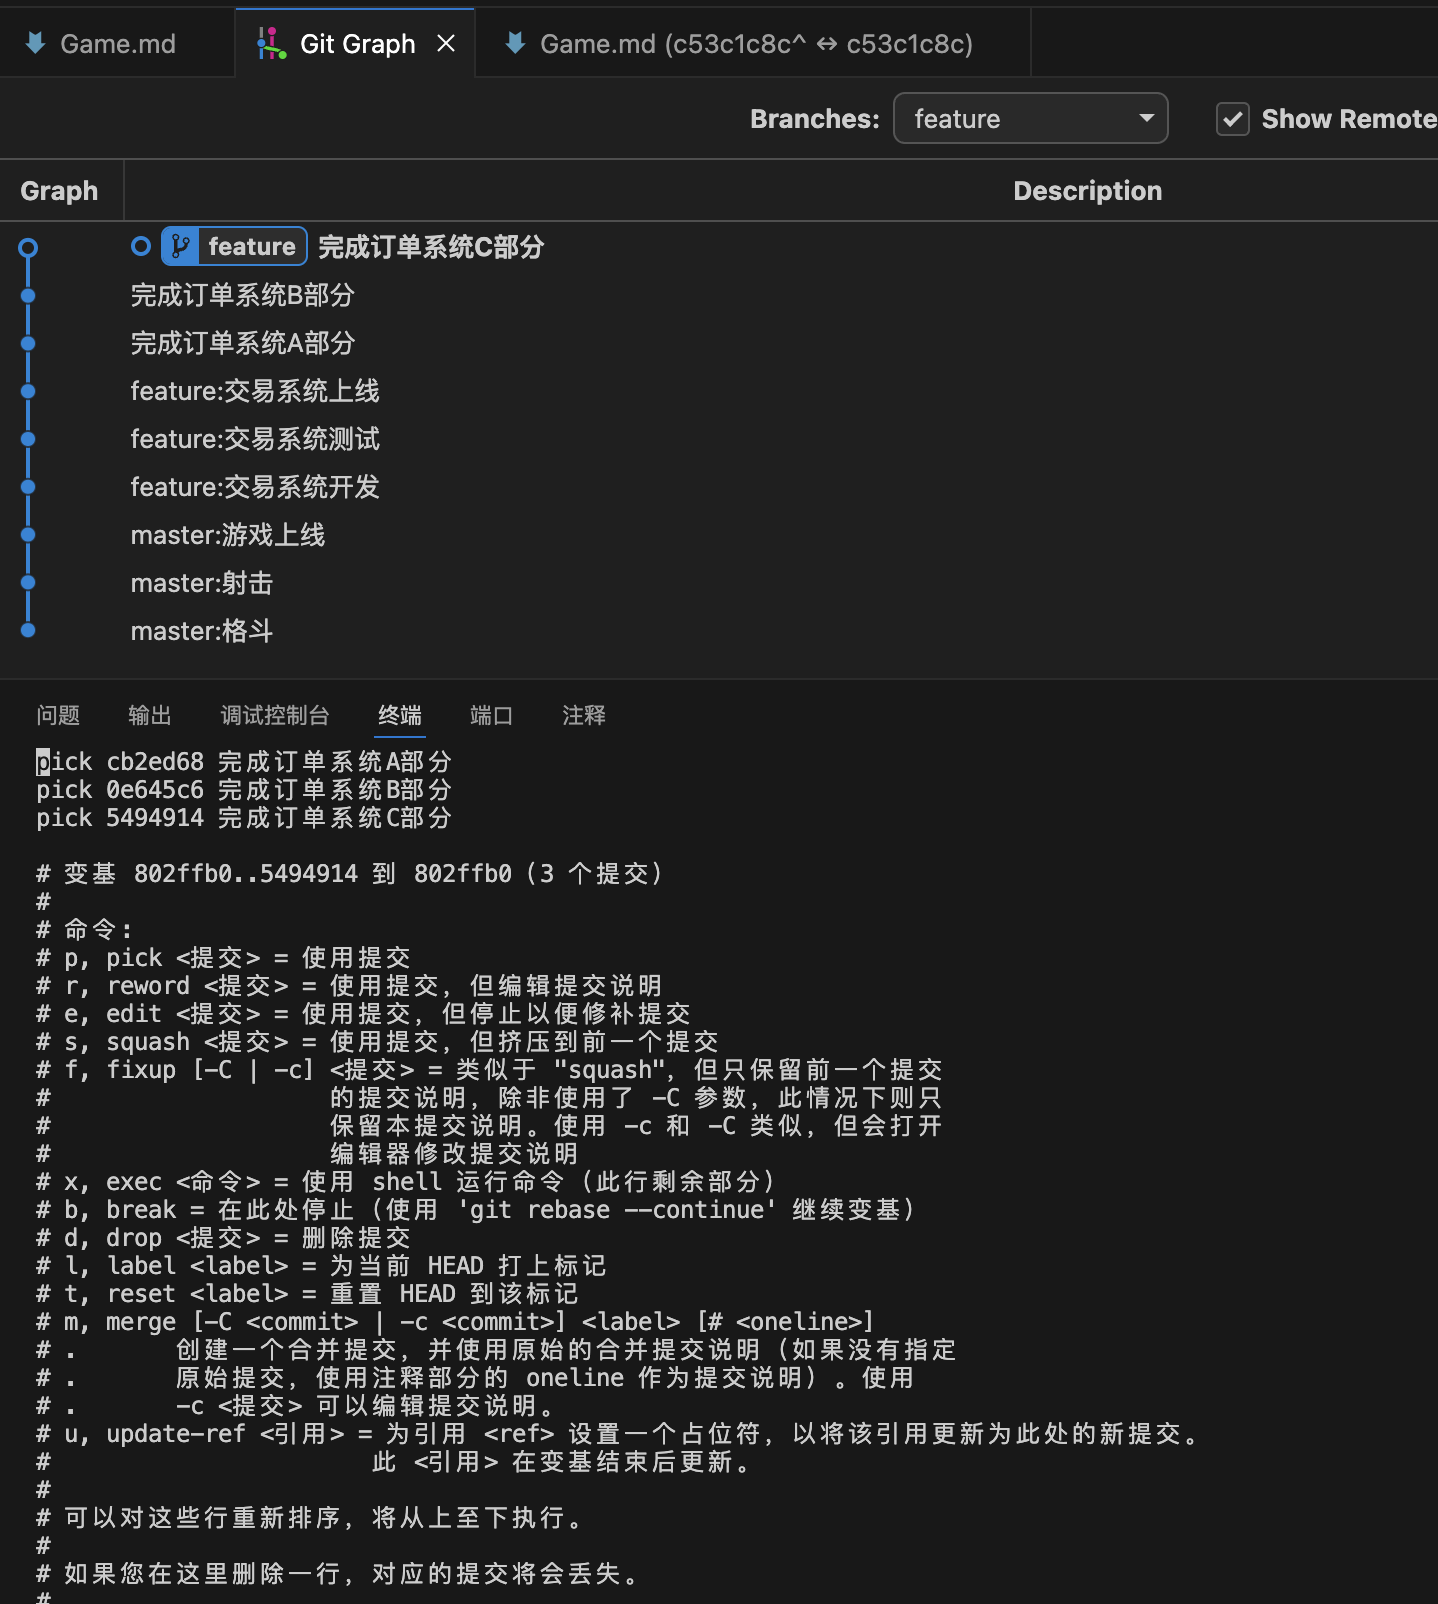The image size is (1438, 1604).
Task: Select the Git Graph tab
Action: [x=356, y=44]
